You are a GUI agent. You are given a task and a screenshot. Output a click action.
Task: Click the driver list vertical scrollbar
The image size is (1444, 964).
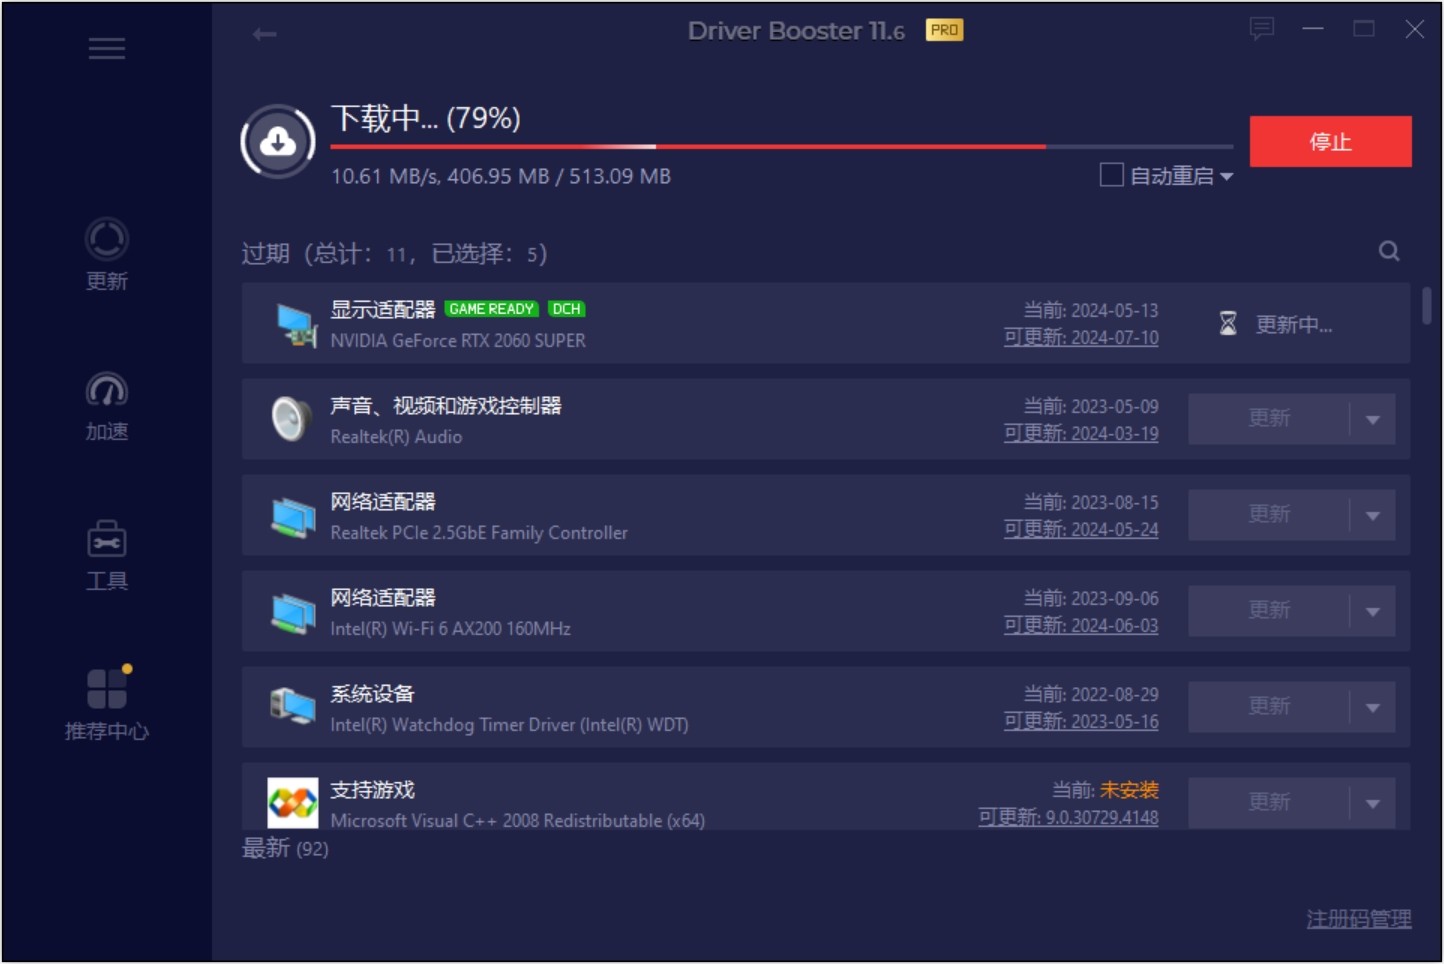click(x=1427, y=305)
